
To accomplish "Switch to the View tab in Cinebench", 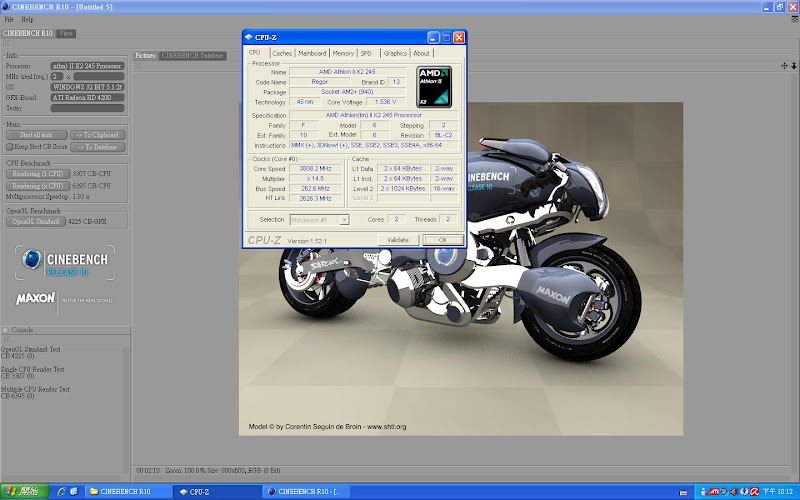I will pyautogui.click(x=65, y=33).
